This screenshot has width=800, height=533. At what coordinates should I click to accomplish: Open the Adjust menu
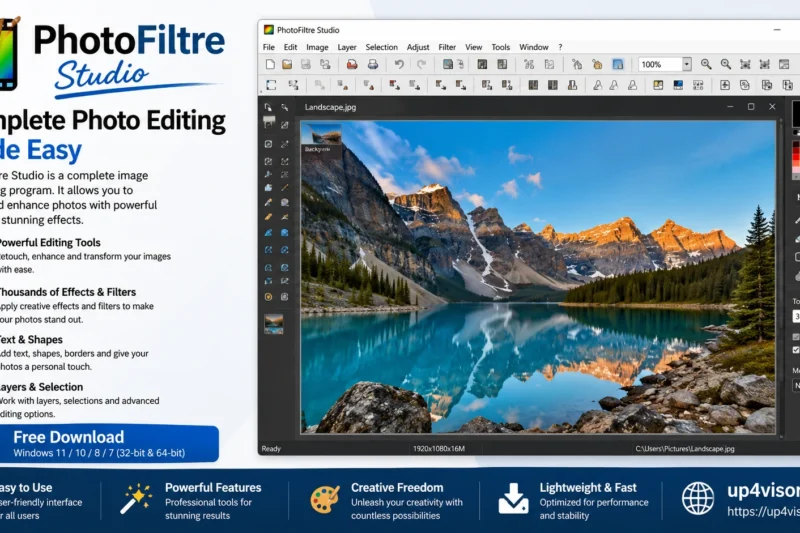[418, 47]
